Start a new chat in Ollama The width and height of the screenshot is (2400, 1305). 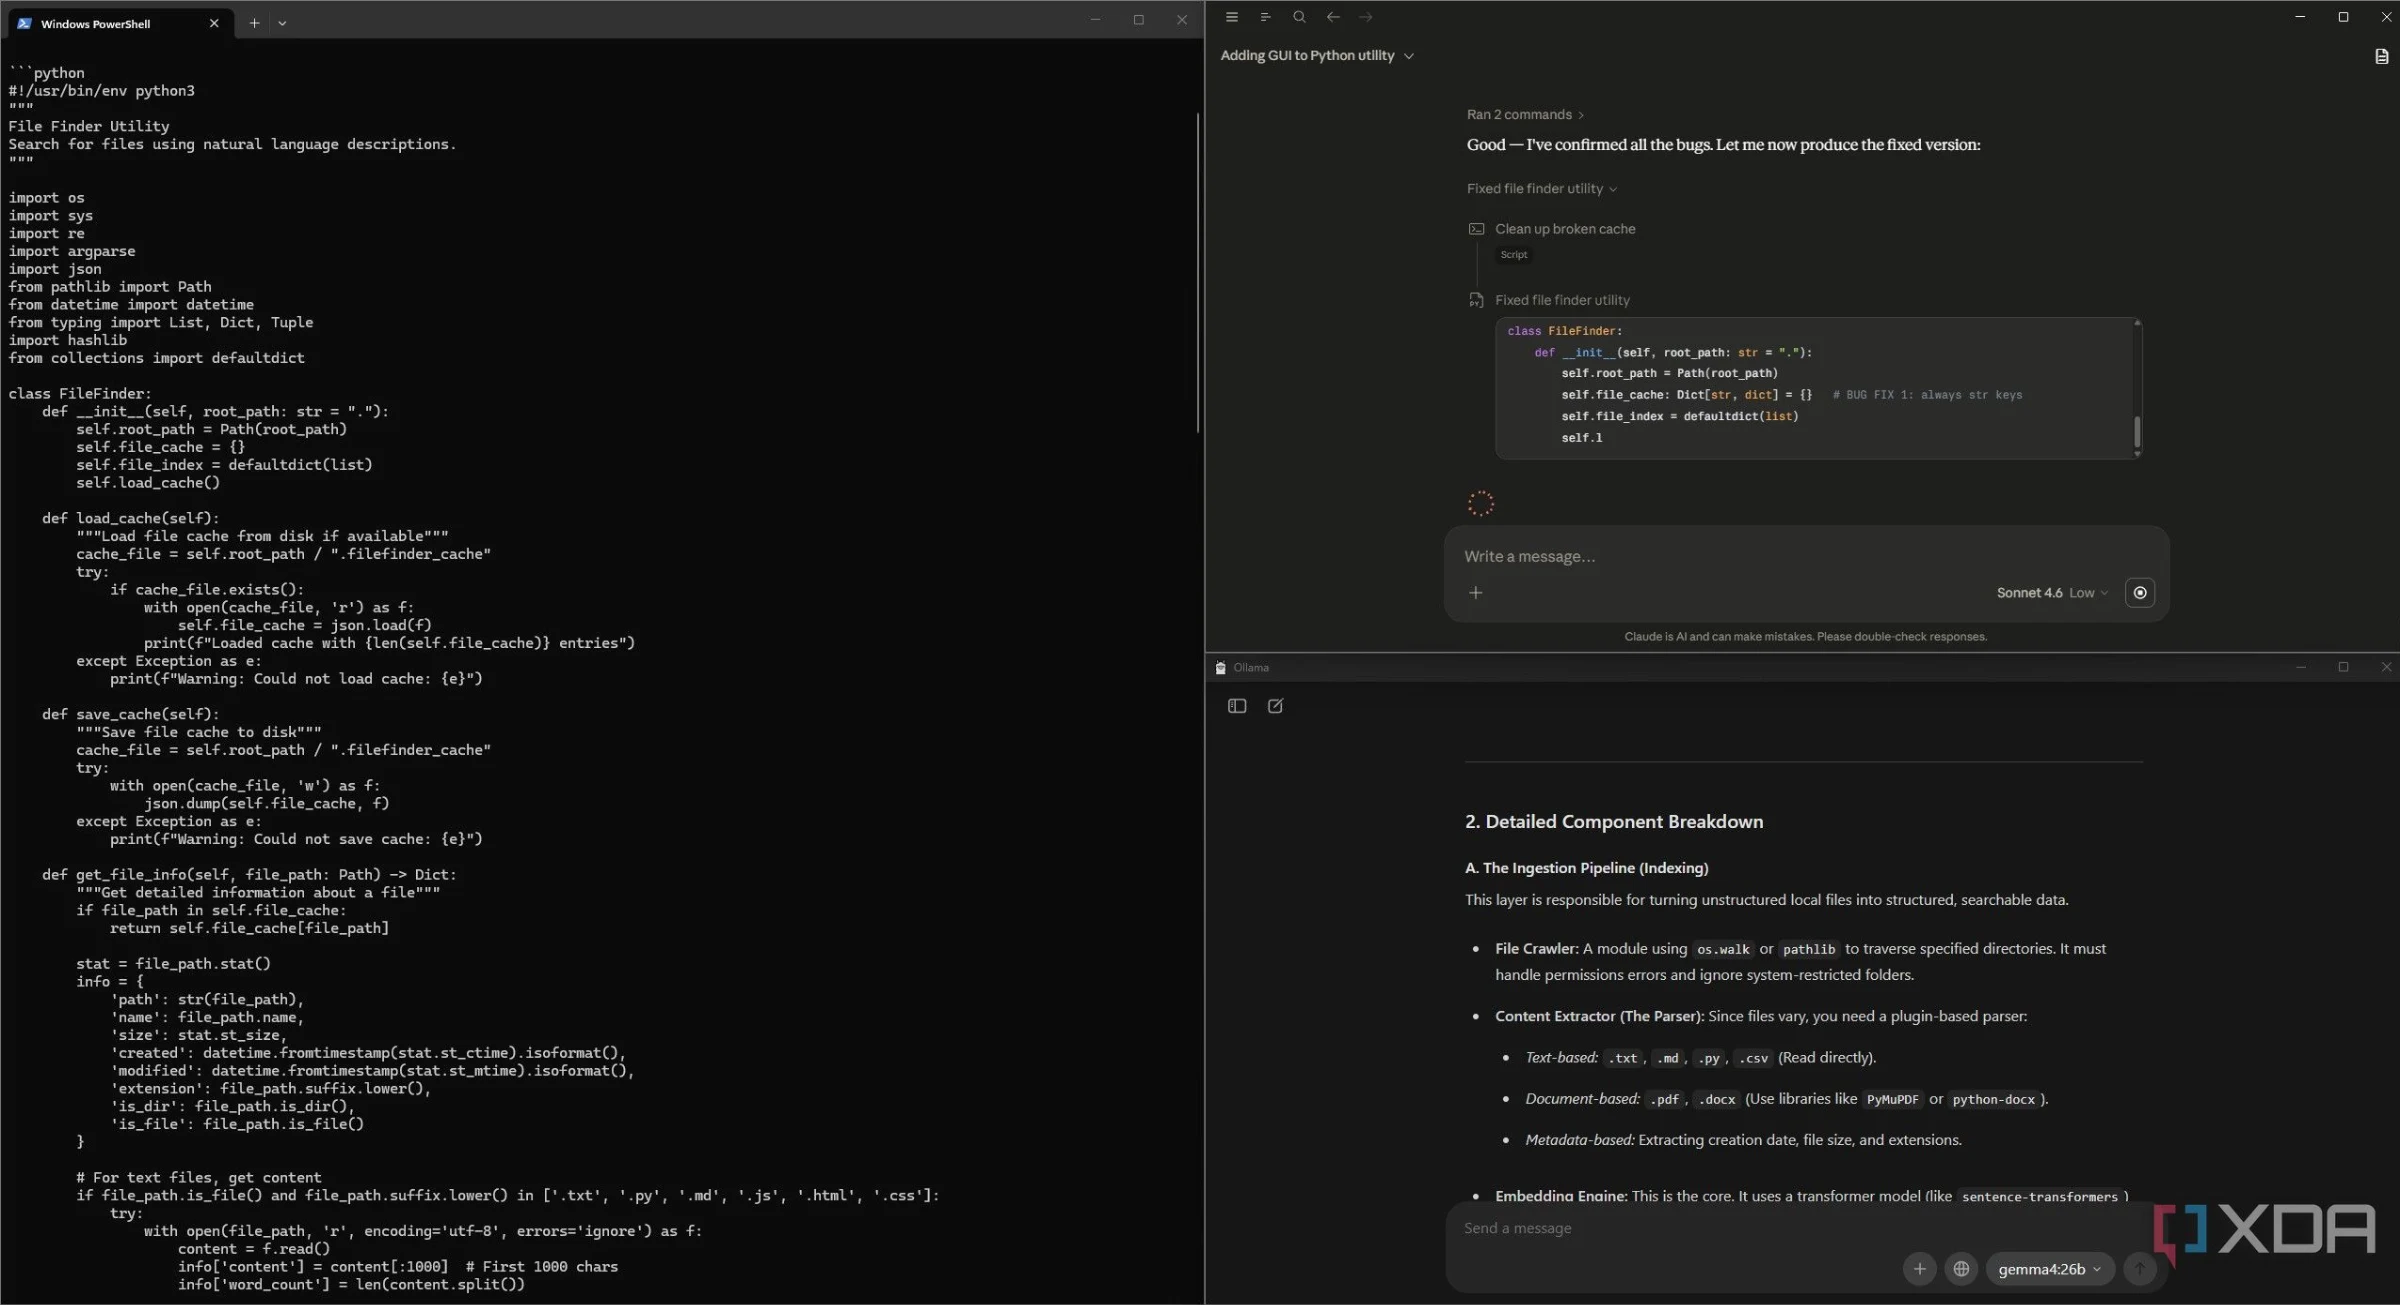[1275, 706]
